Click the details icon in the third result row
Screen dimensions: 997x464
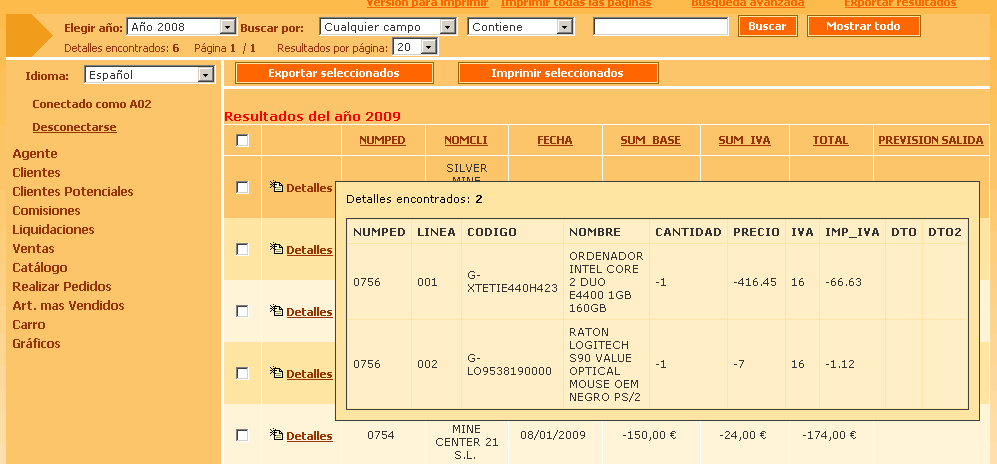tap(277, 312)
